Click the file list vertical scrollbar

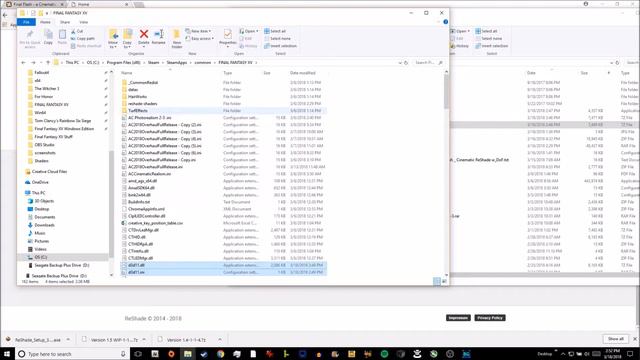[446, 92]
